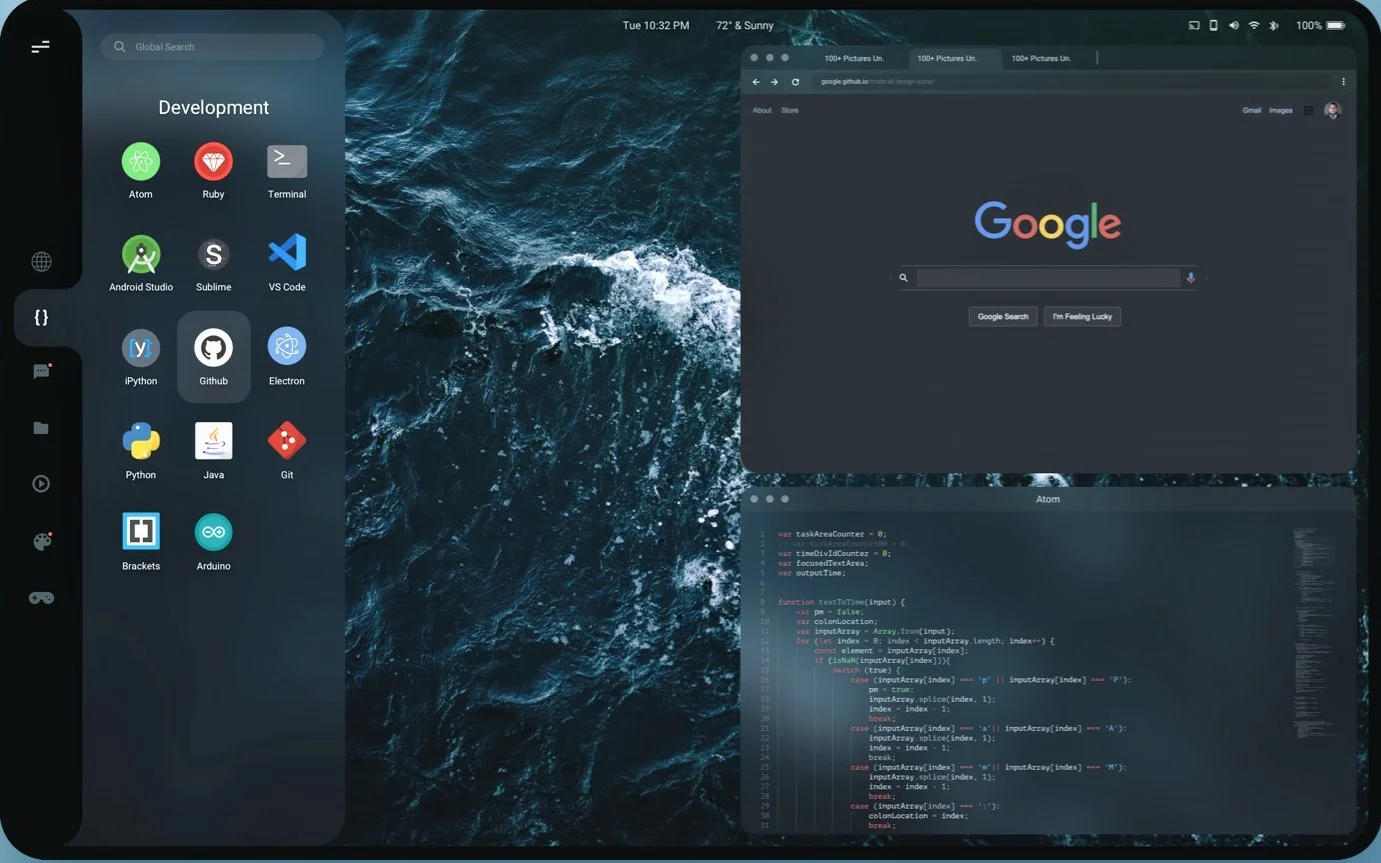The width and height of the screenshot is (1381, 863).
Task: Click the Global Search field
Action: (212, 47)
